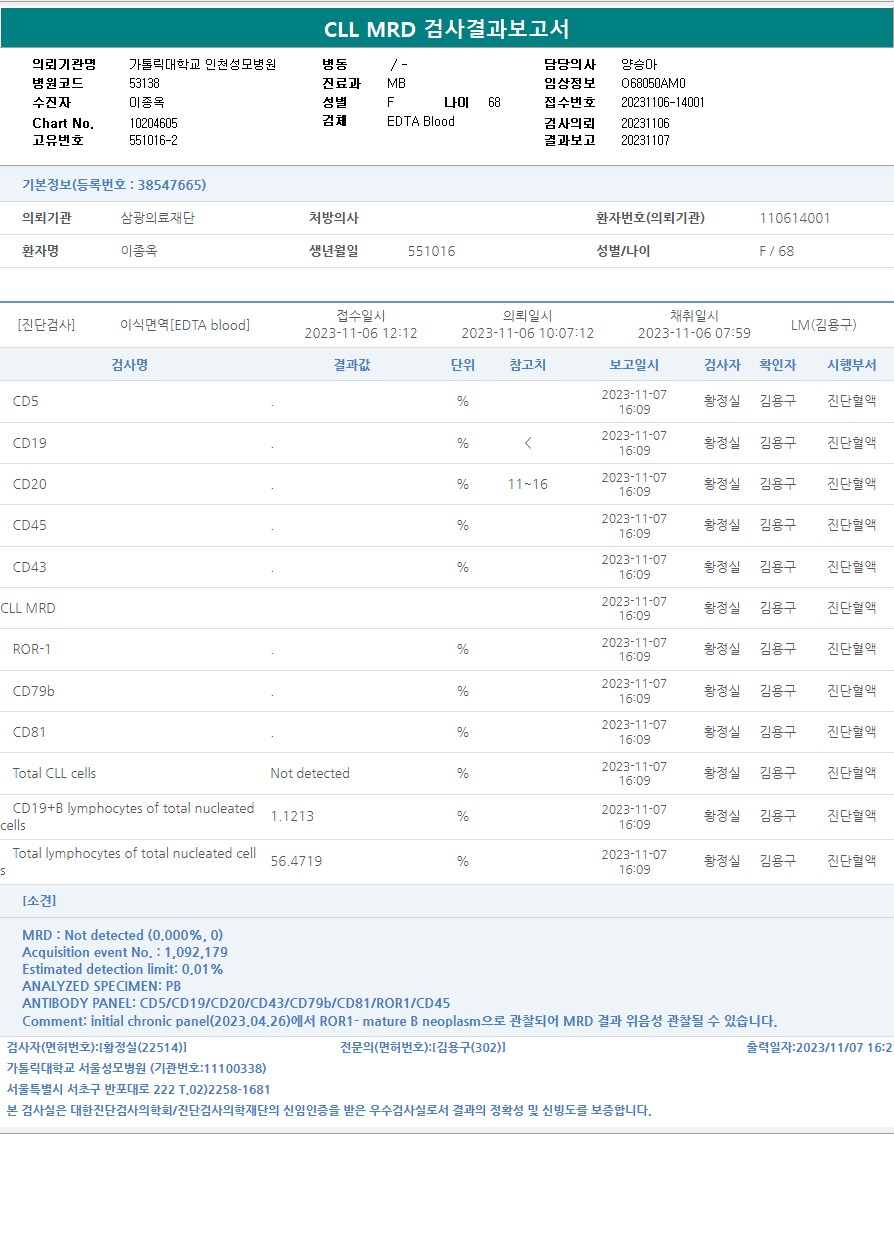This screenshot has width=894, height=1246.
Task: Click the 단위 column header
Action: click(x=463, y=365)
